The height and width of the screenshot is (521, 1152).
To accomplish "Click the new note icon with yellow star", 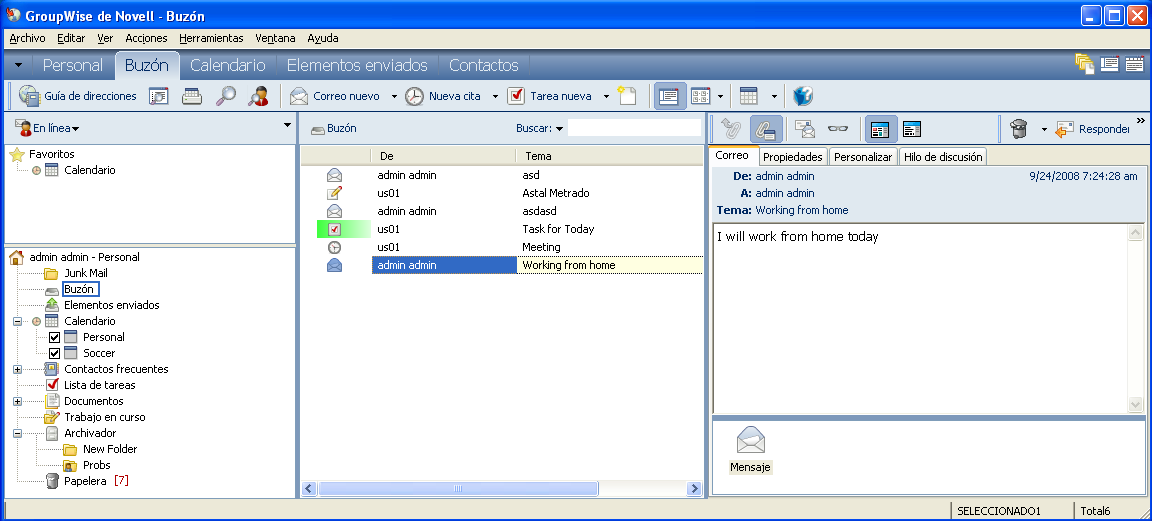I will pos(626,96).
